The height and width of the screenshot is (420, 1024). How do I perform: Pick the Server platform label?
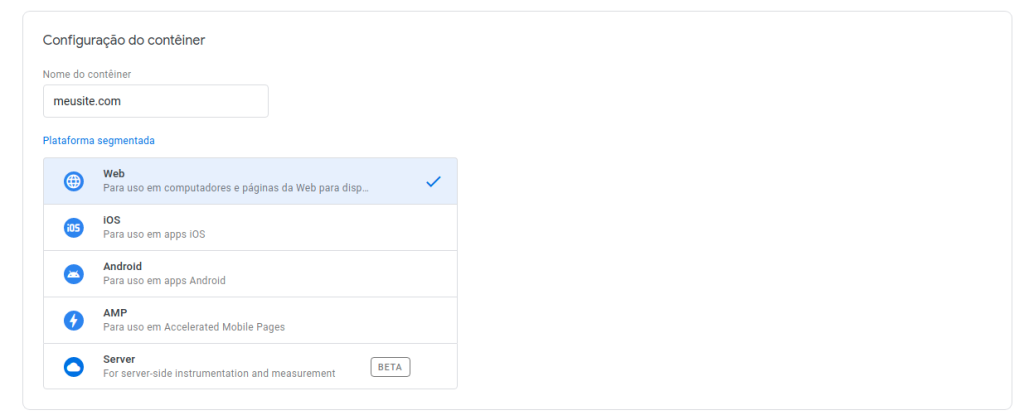119,359
